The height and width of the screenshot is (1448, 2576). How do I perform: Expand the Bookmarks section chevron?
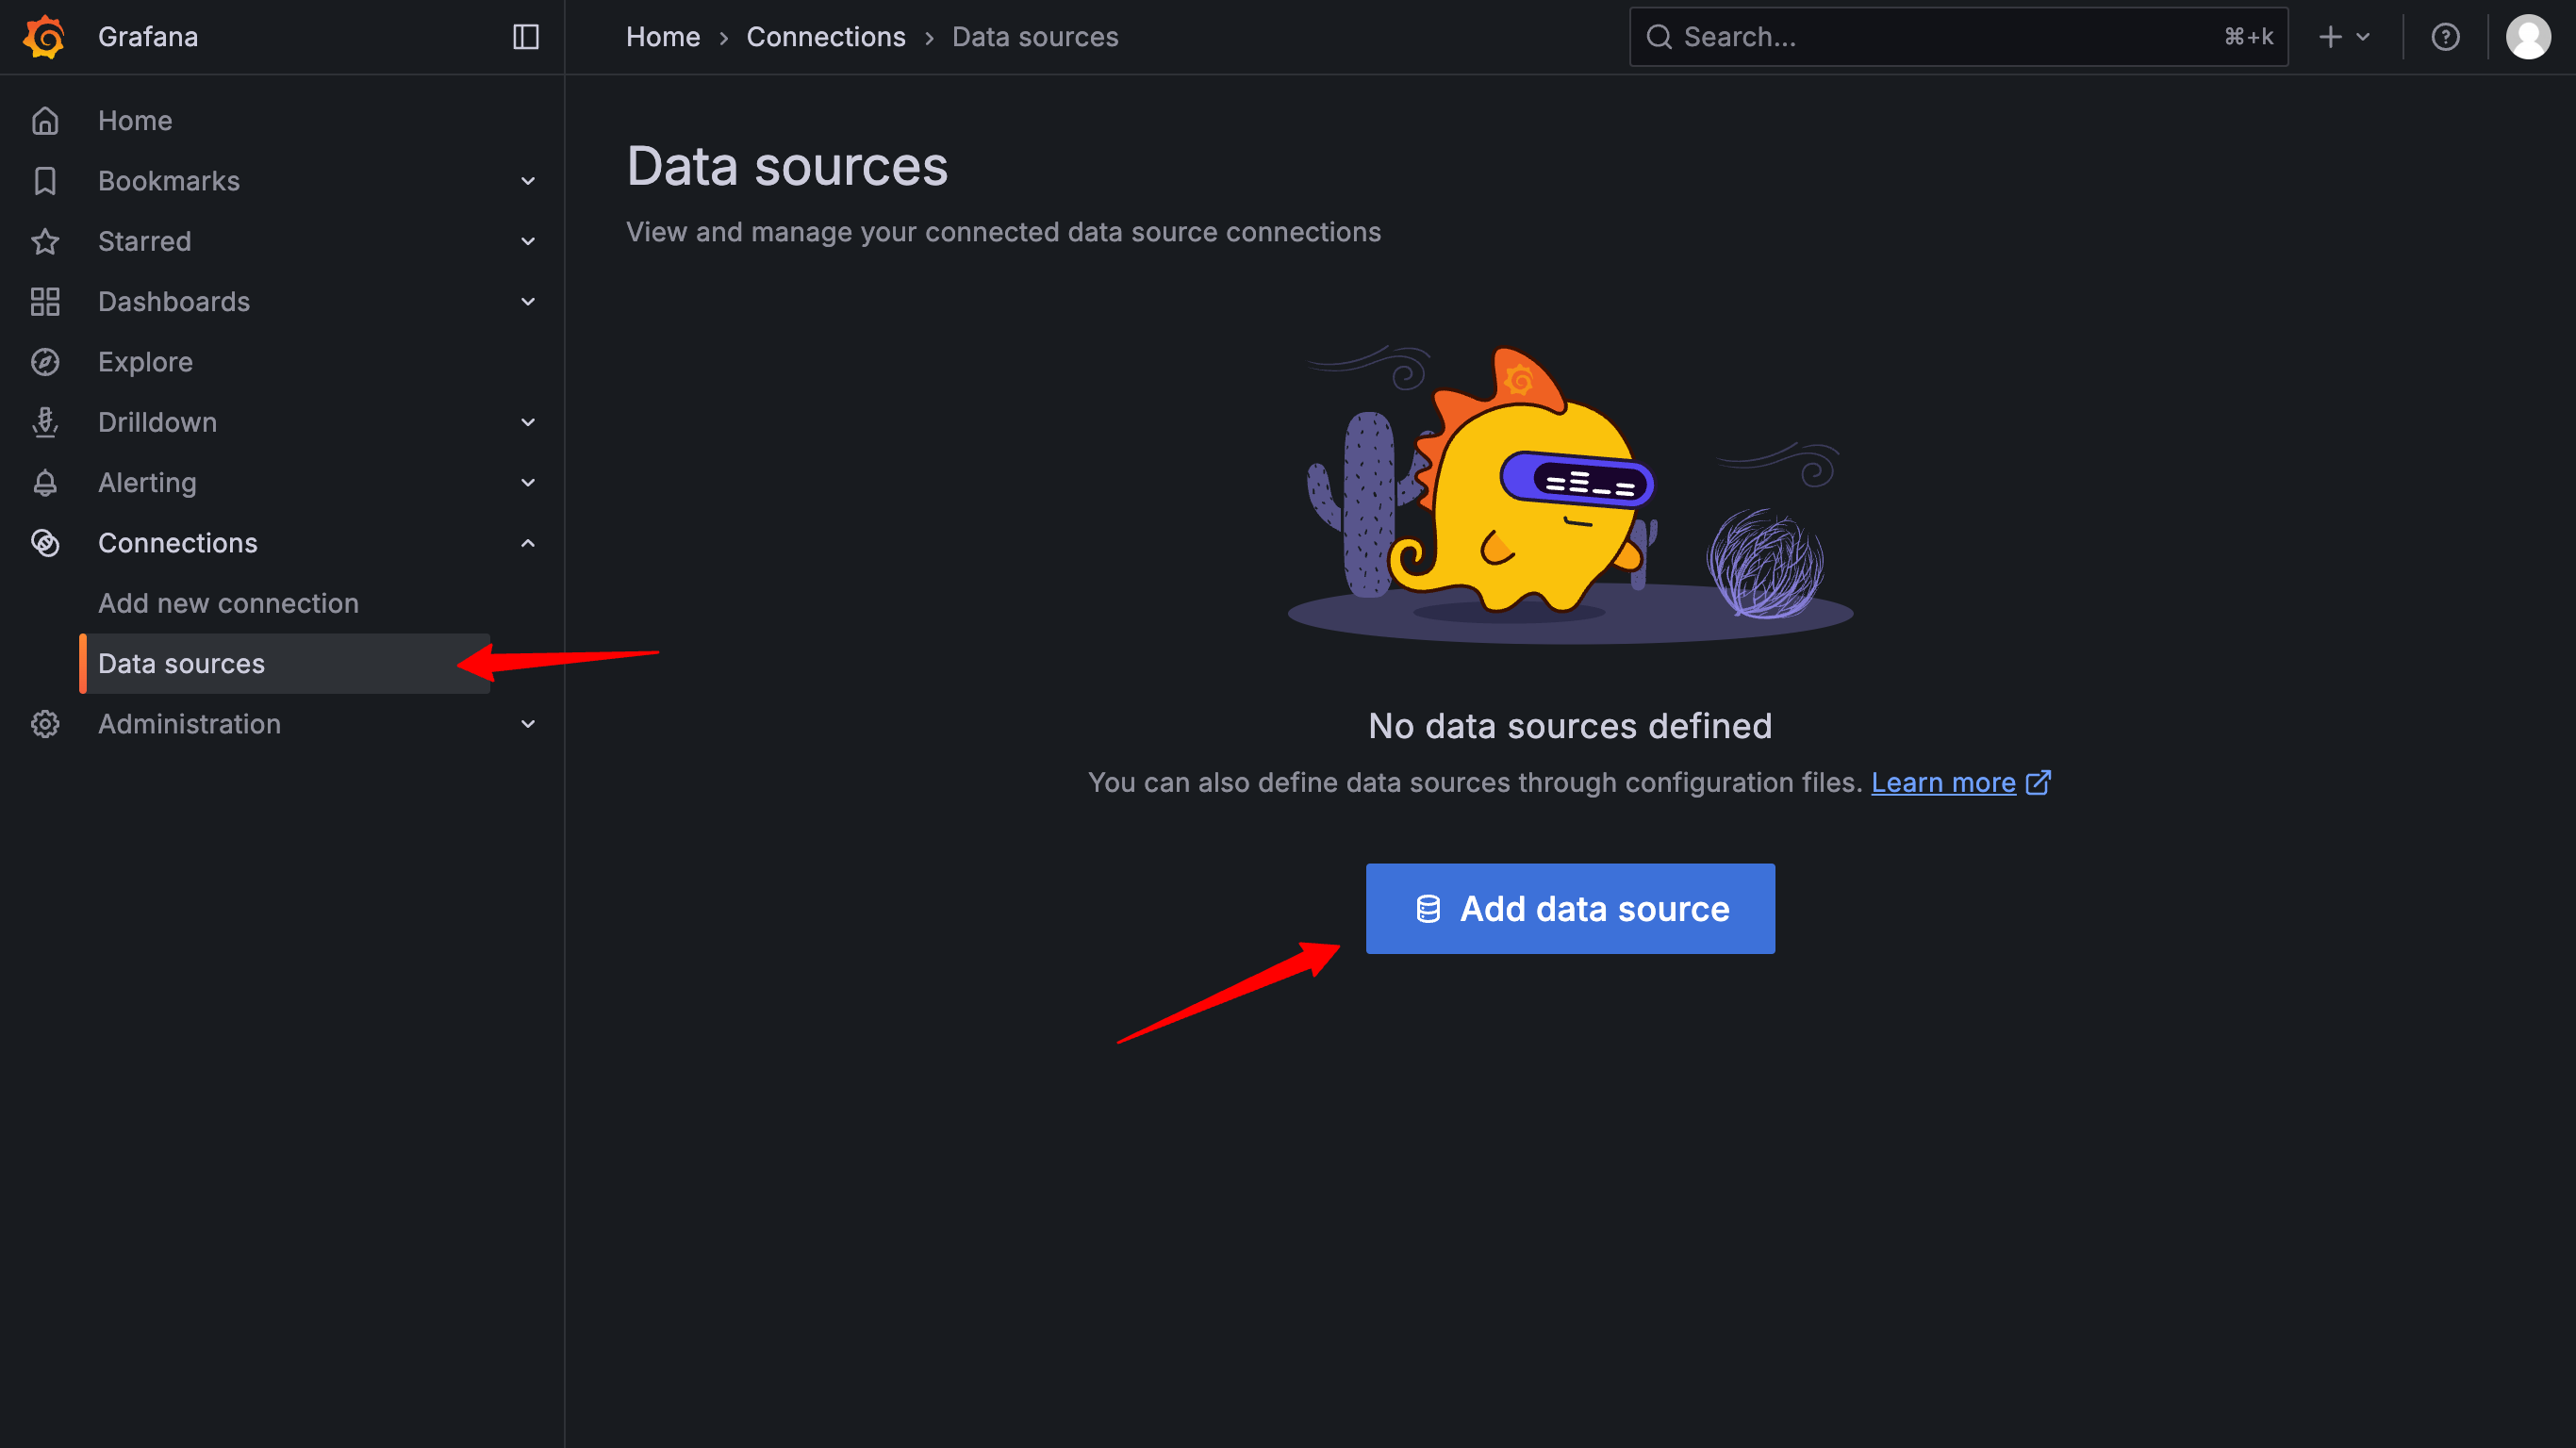[528, 181]
